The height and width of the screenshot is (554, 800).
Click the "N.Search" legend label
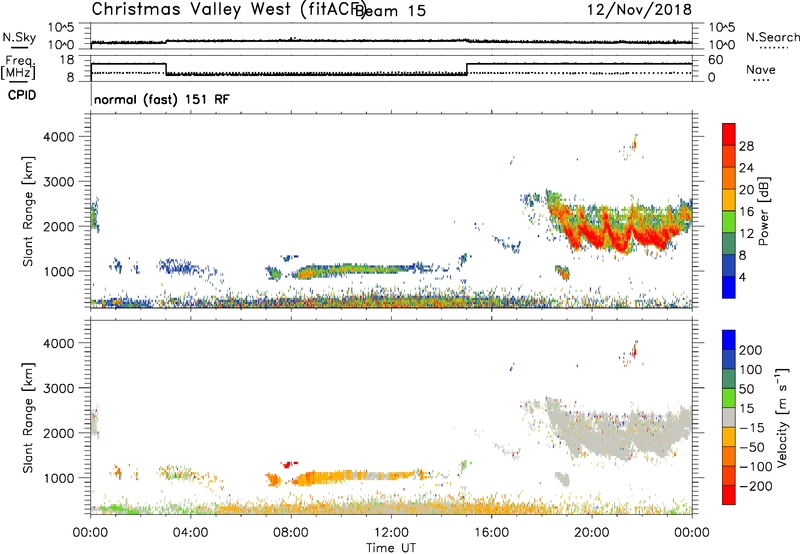[x=772, y=37]
